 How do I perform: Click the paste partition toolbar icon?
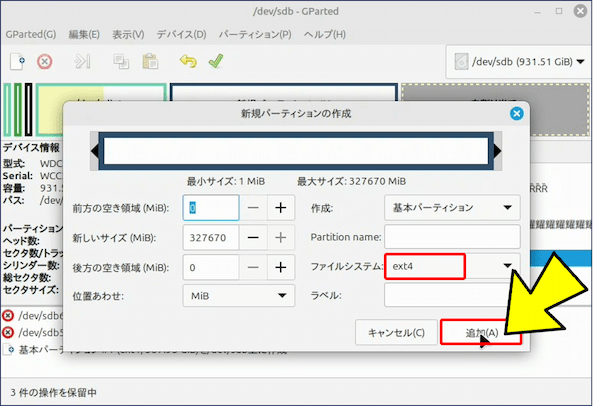(x=150, y=62)
